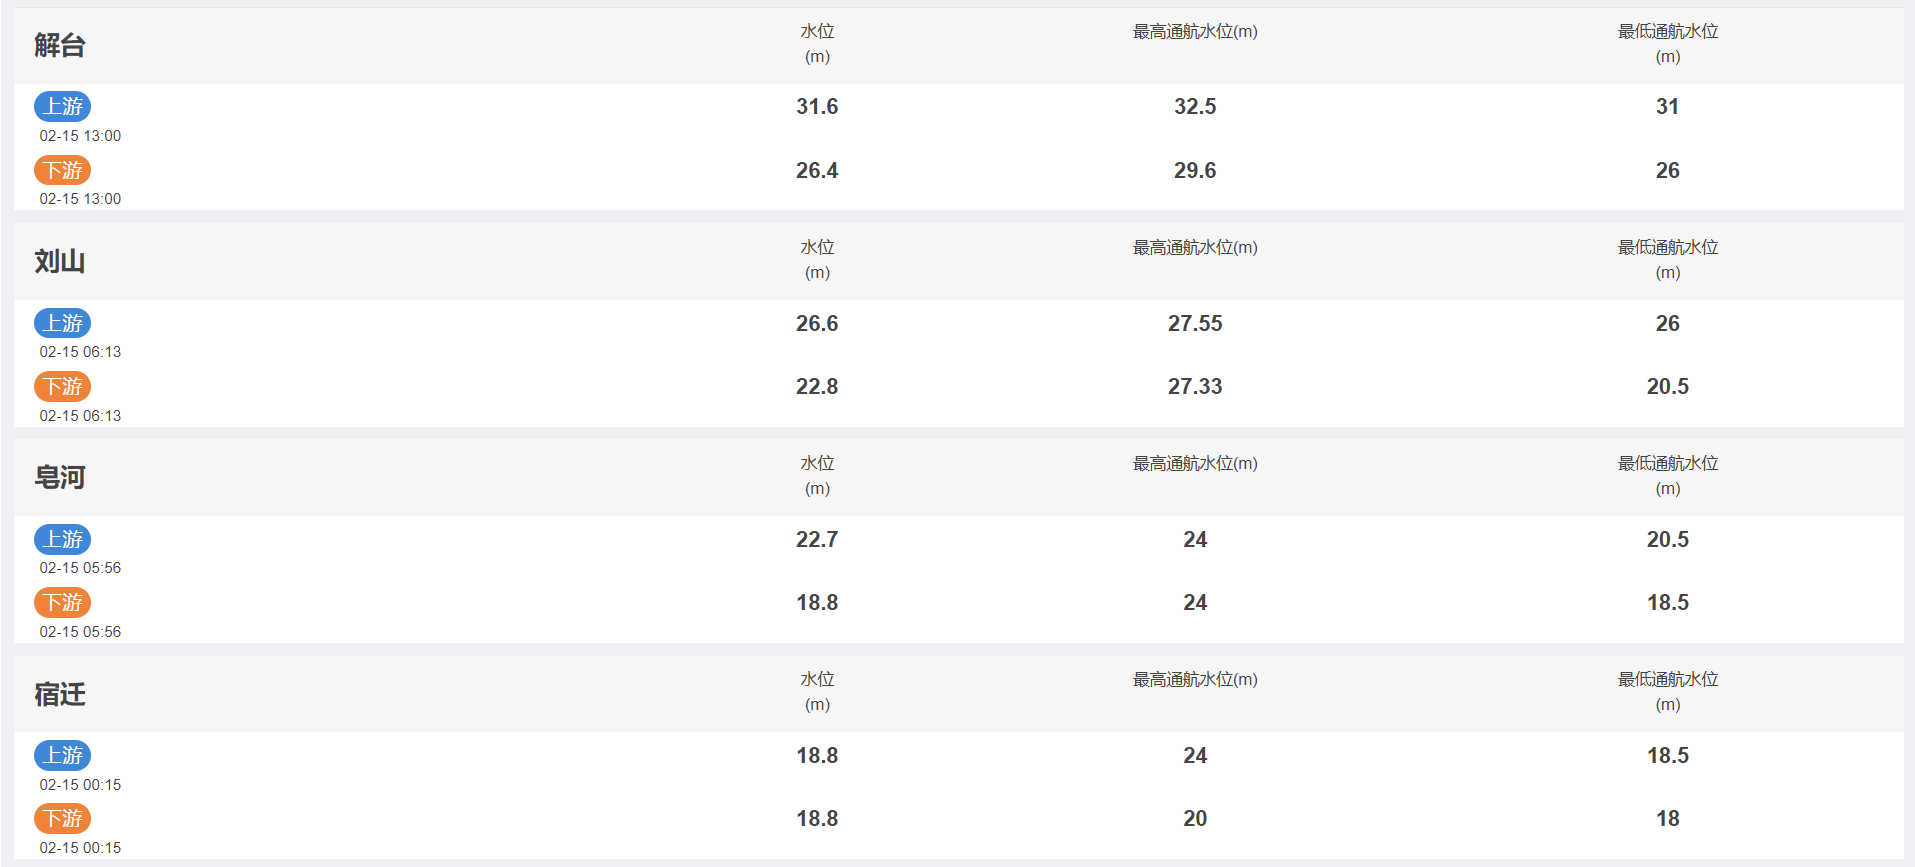
Task: Click 最高通航水位 column header in 解台 section
Action: (x=1195, y=32)
